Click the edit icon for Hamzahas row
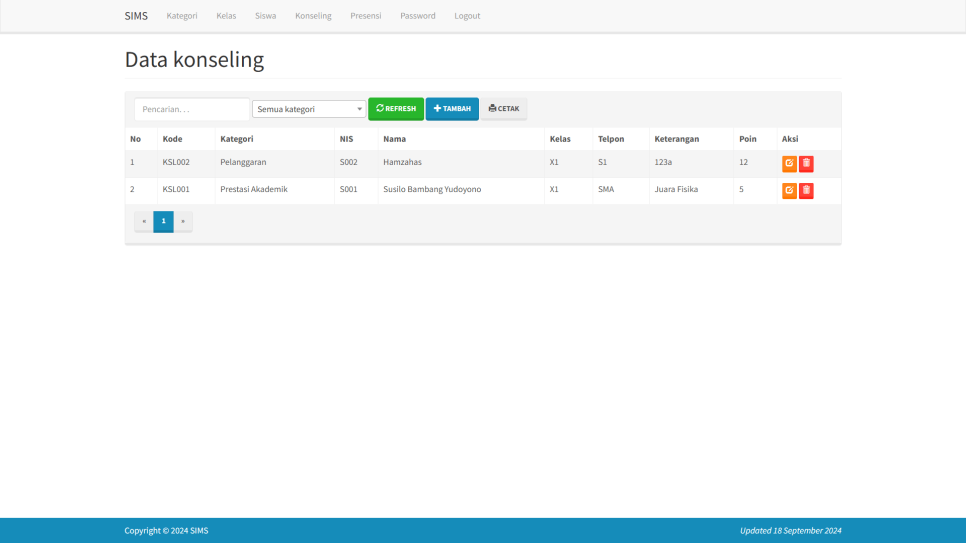The height and width of the screenshot is (543, 966). pyautogui.click(x=789, y=163)
